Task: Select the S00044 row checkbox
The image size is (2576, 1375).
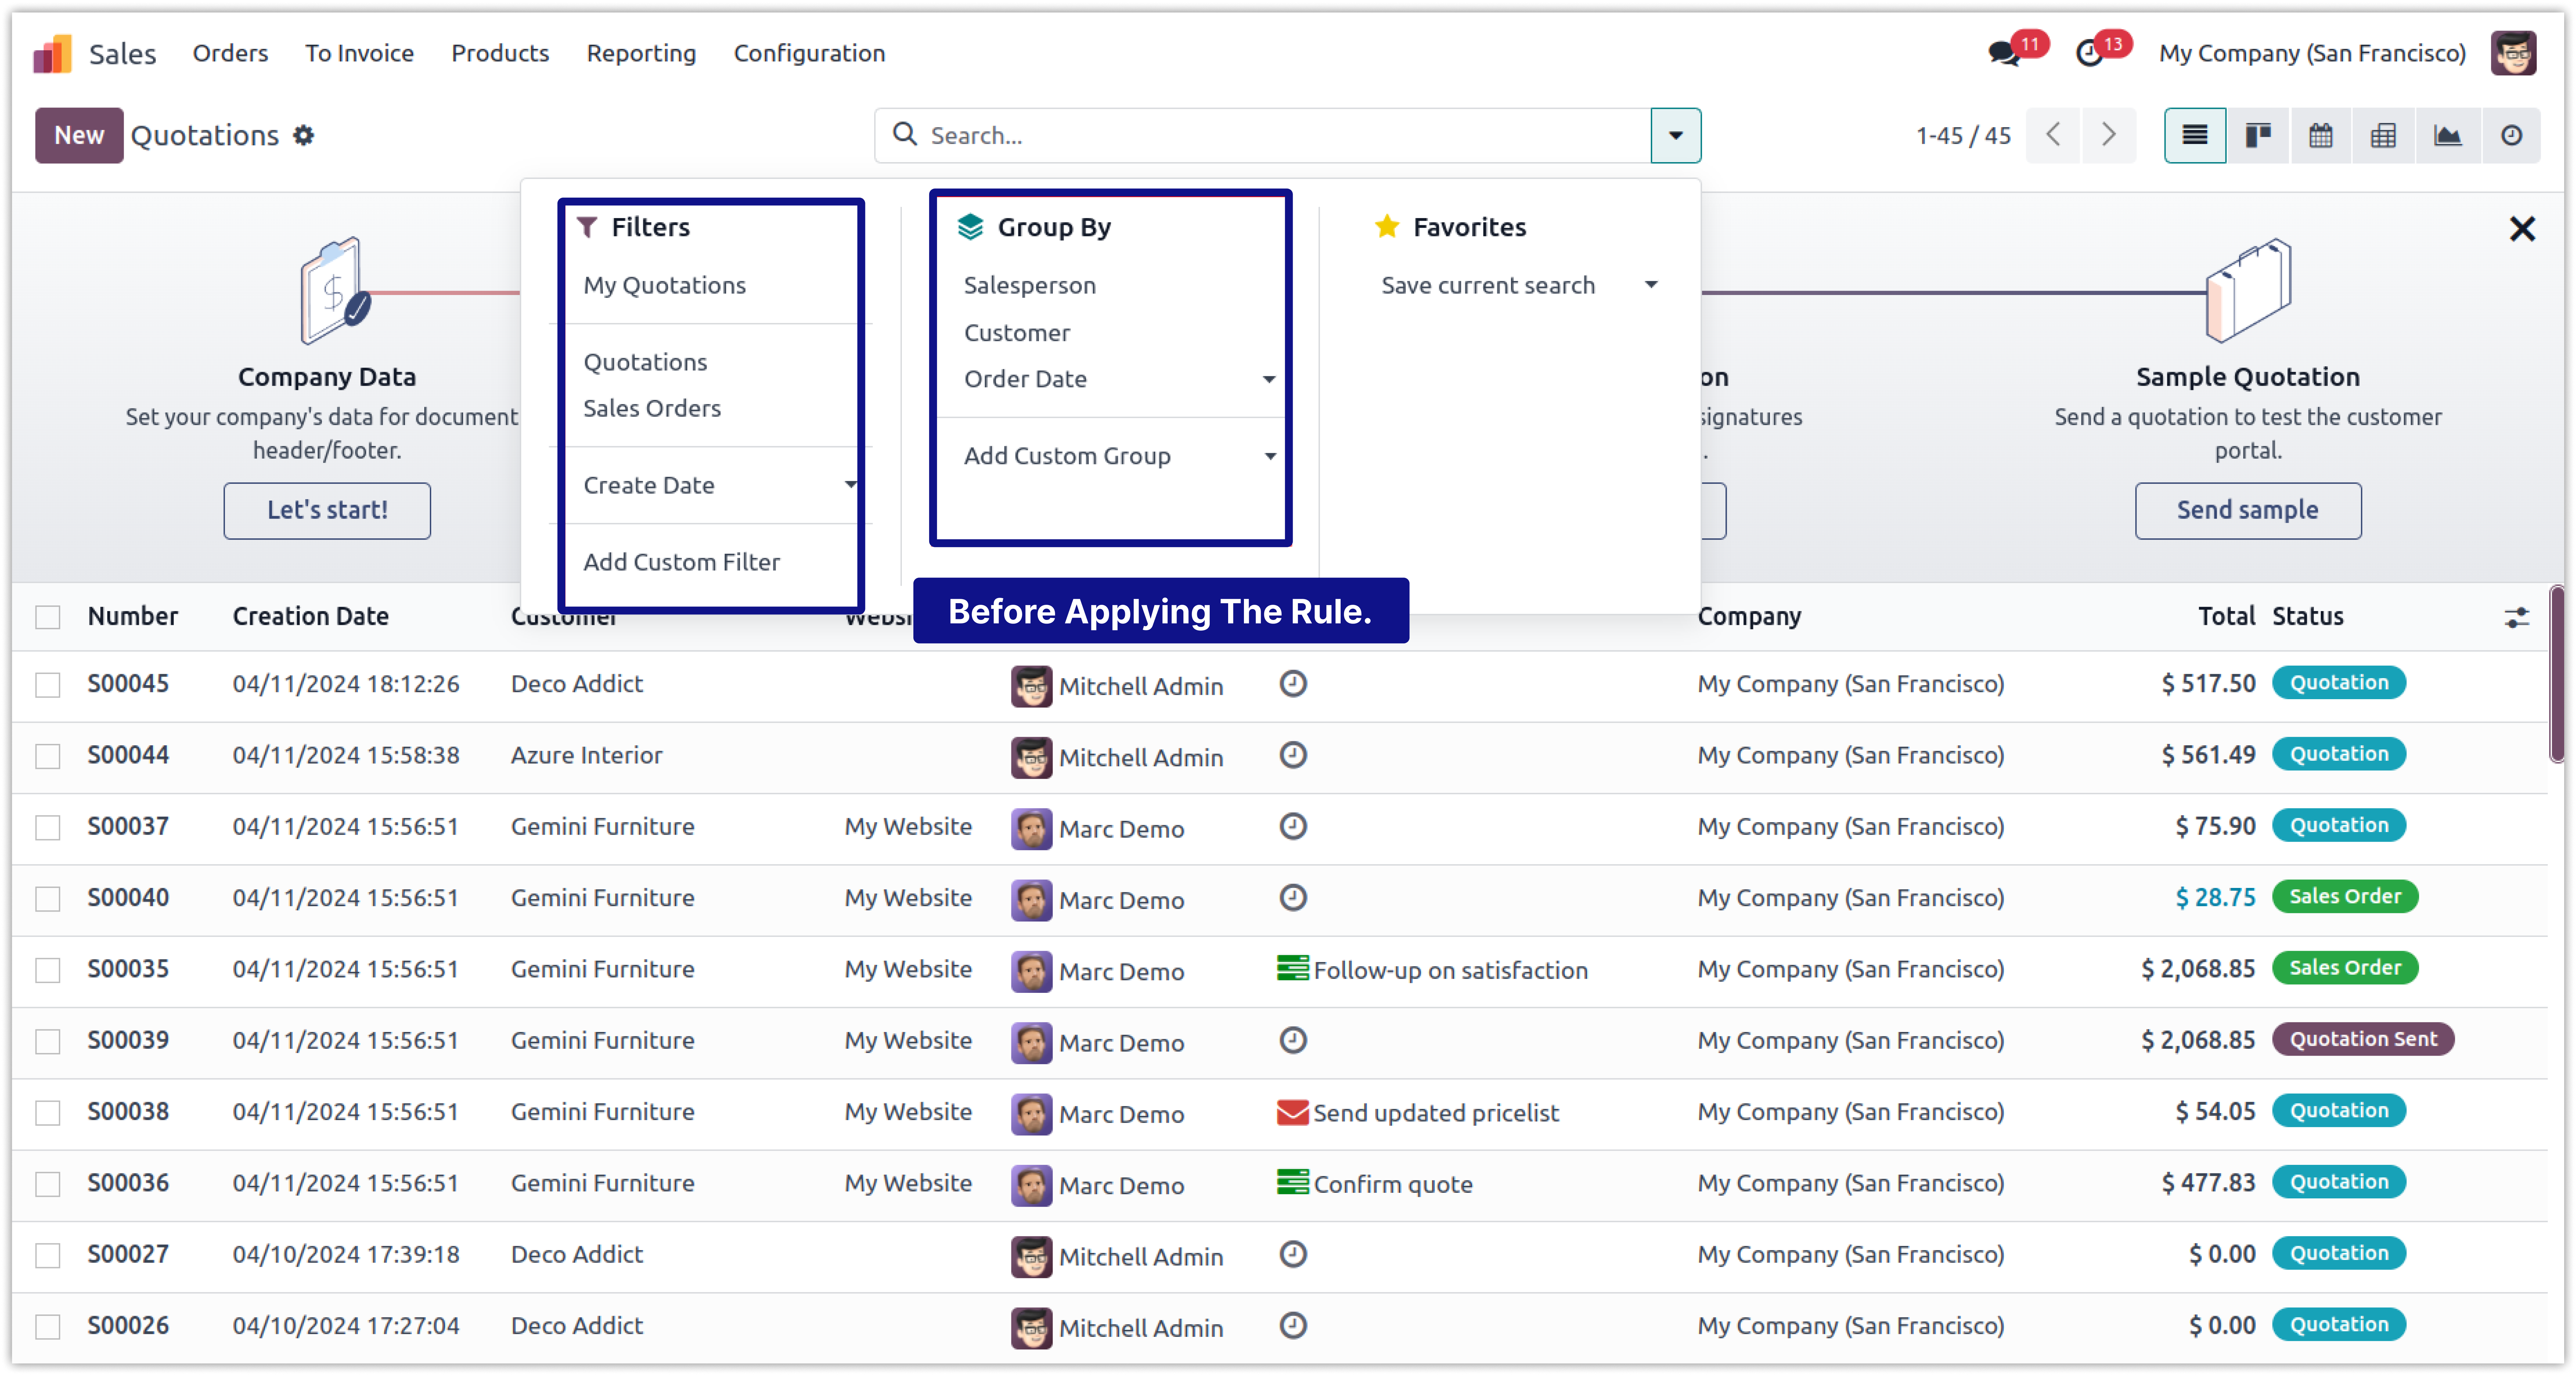Action: (48, 756)
